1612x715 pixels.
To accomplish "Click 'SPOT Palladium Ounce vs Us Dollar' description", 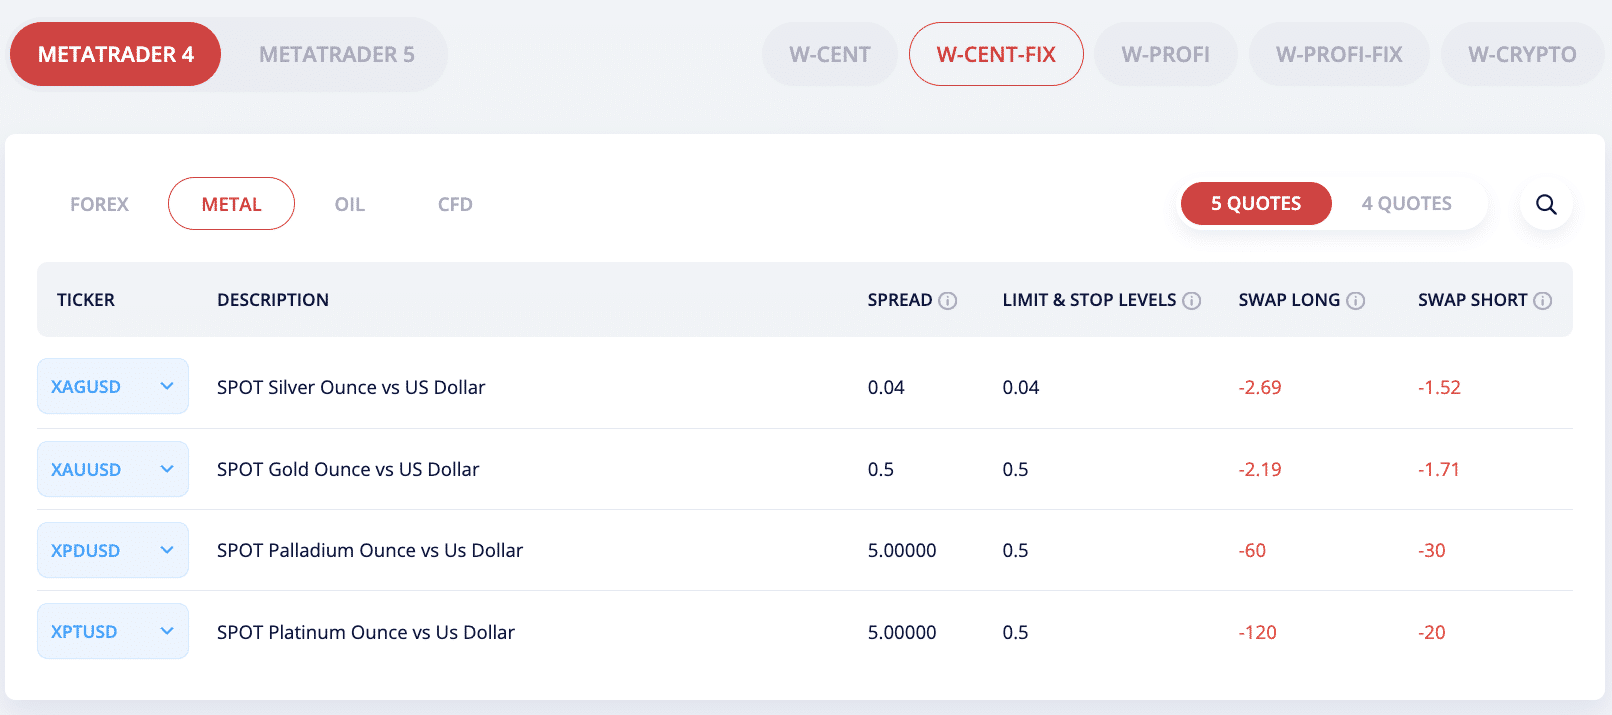I will [370, 550].
